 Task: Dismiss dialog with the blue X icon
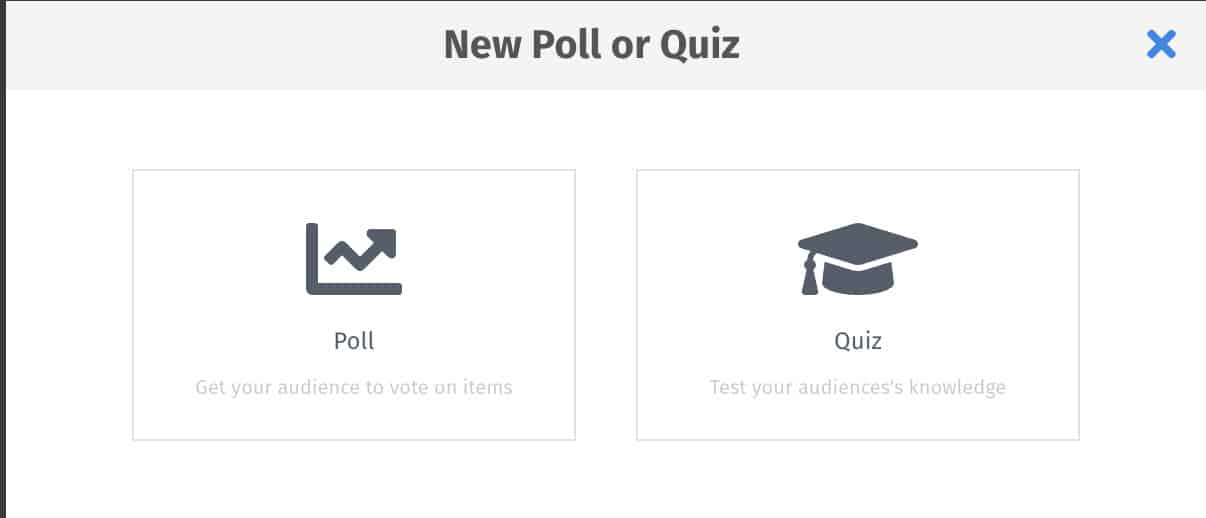click(x=1161, y=44)
